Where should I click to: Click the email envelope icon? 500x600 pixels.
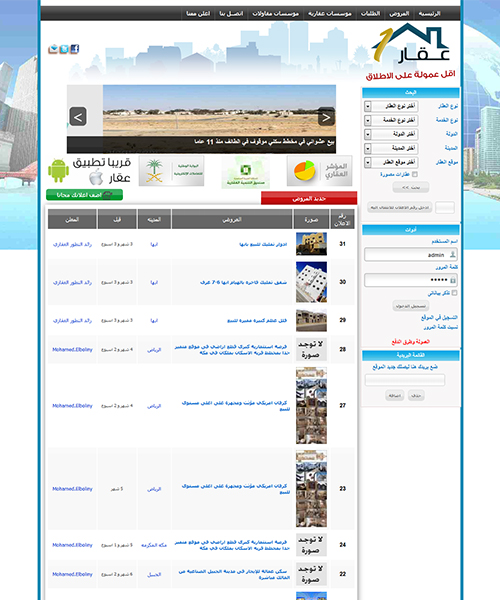(x=53, y=49)
